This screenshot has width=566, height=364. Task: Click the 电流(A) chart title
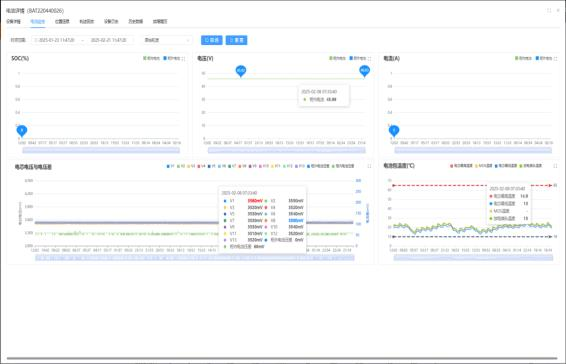click(392, 58)
